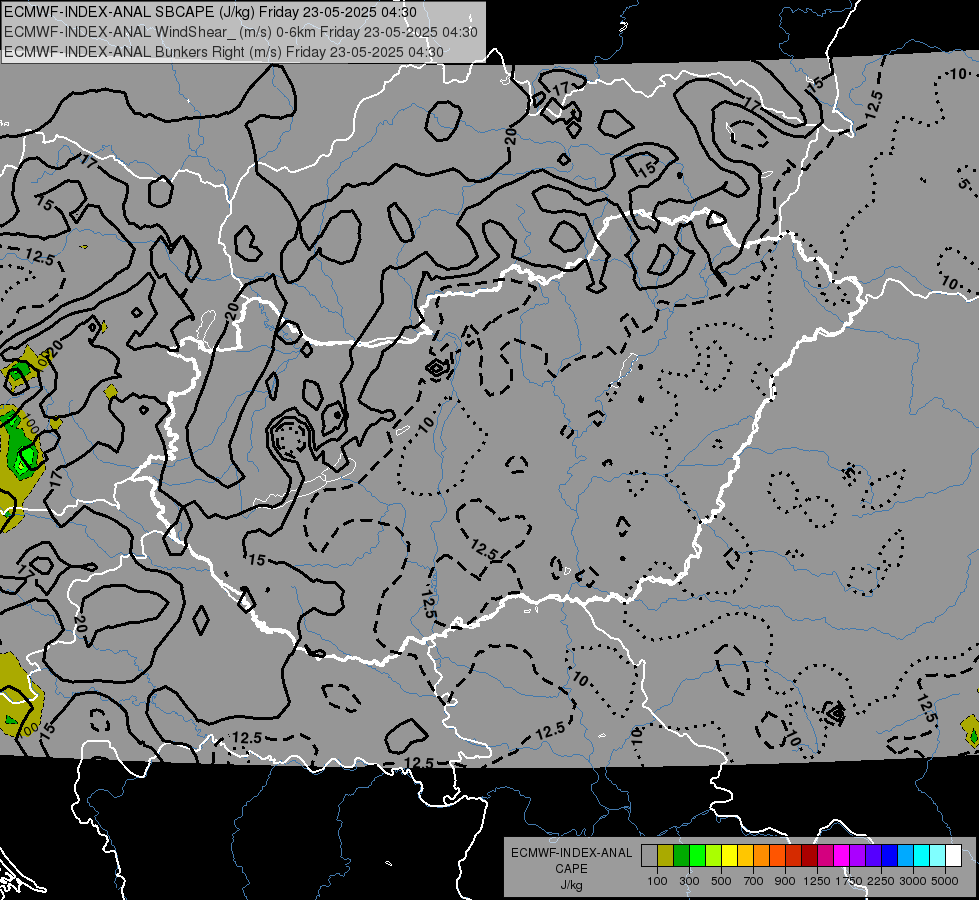Click the '100' legend scale value
The image size is (979, 900).
tap(657, 881)
